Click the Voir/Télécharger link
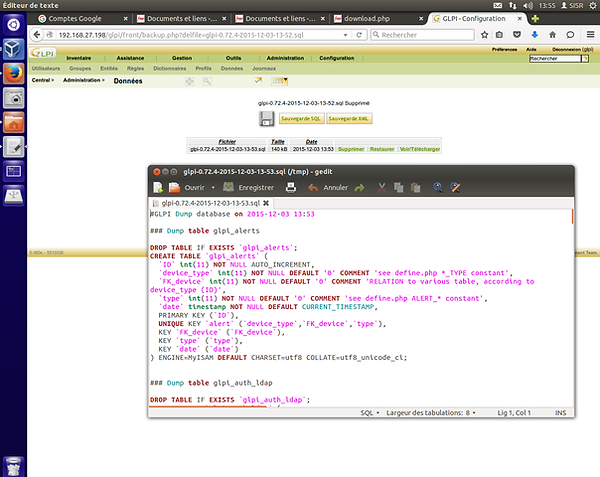Image resolution: width=600 pixels, height=477 pixels. pyautogui.click(x=420, y=149)
